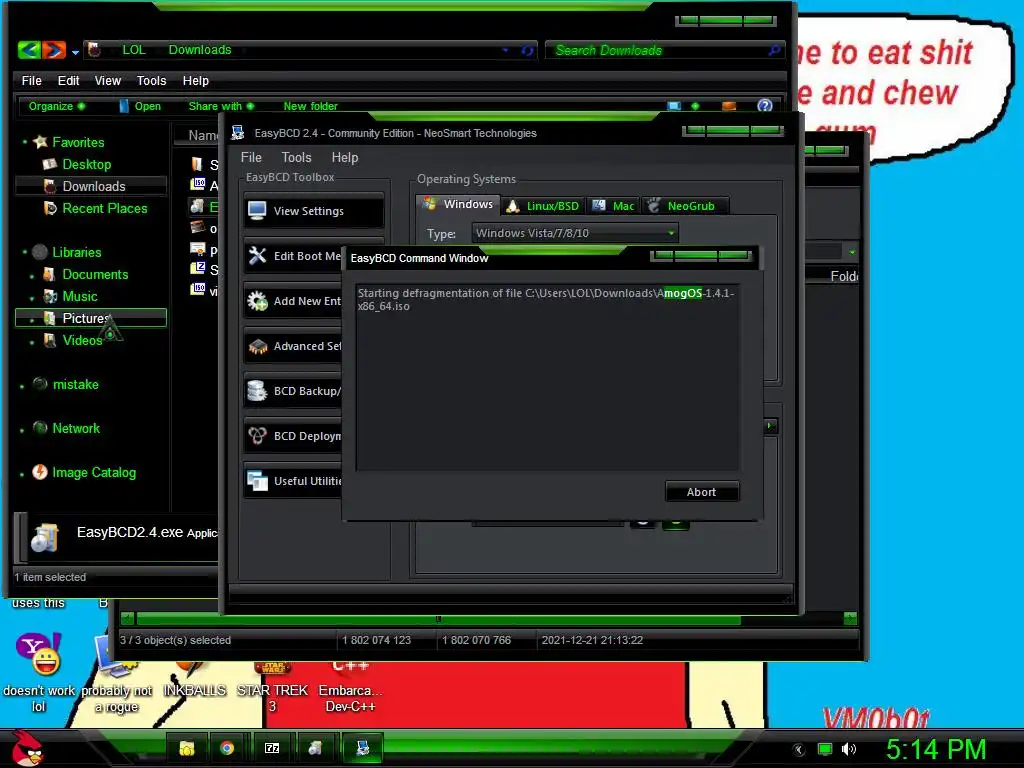Open View menu in Downloads Explorer window
Viewport: 1024px width, 768px height.
[x=108, y=80]
